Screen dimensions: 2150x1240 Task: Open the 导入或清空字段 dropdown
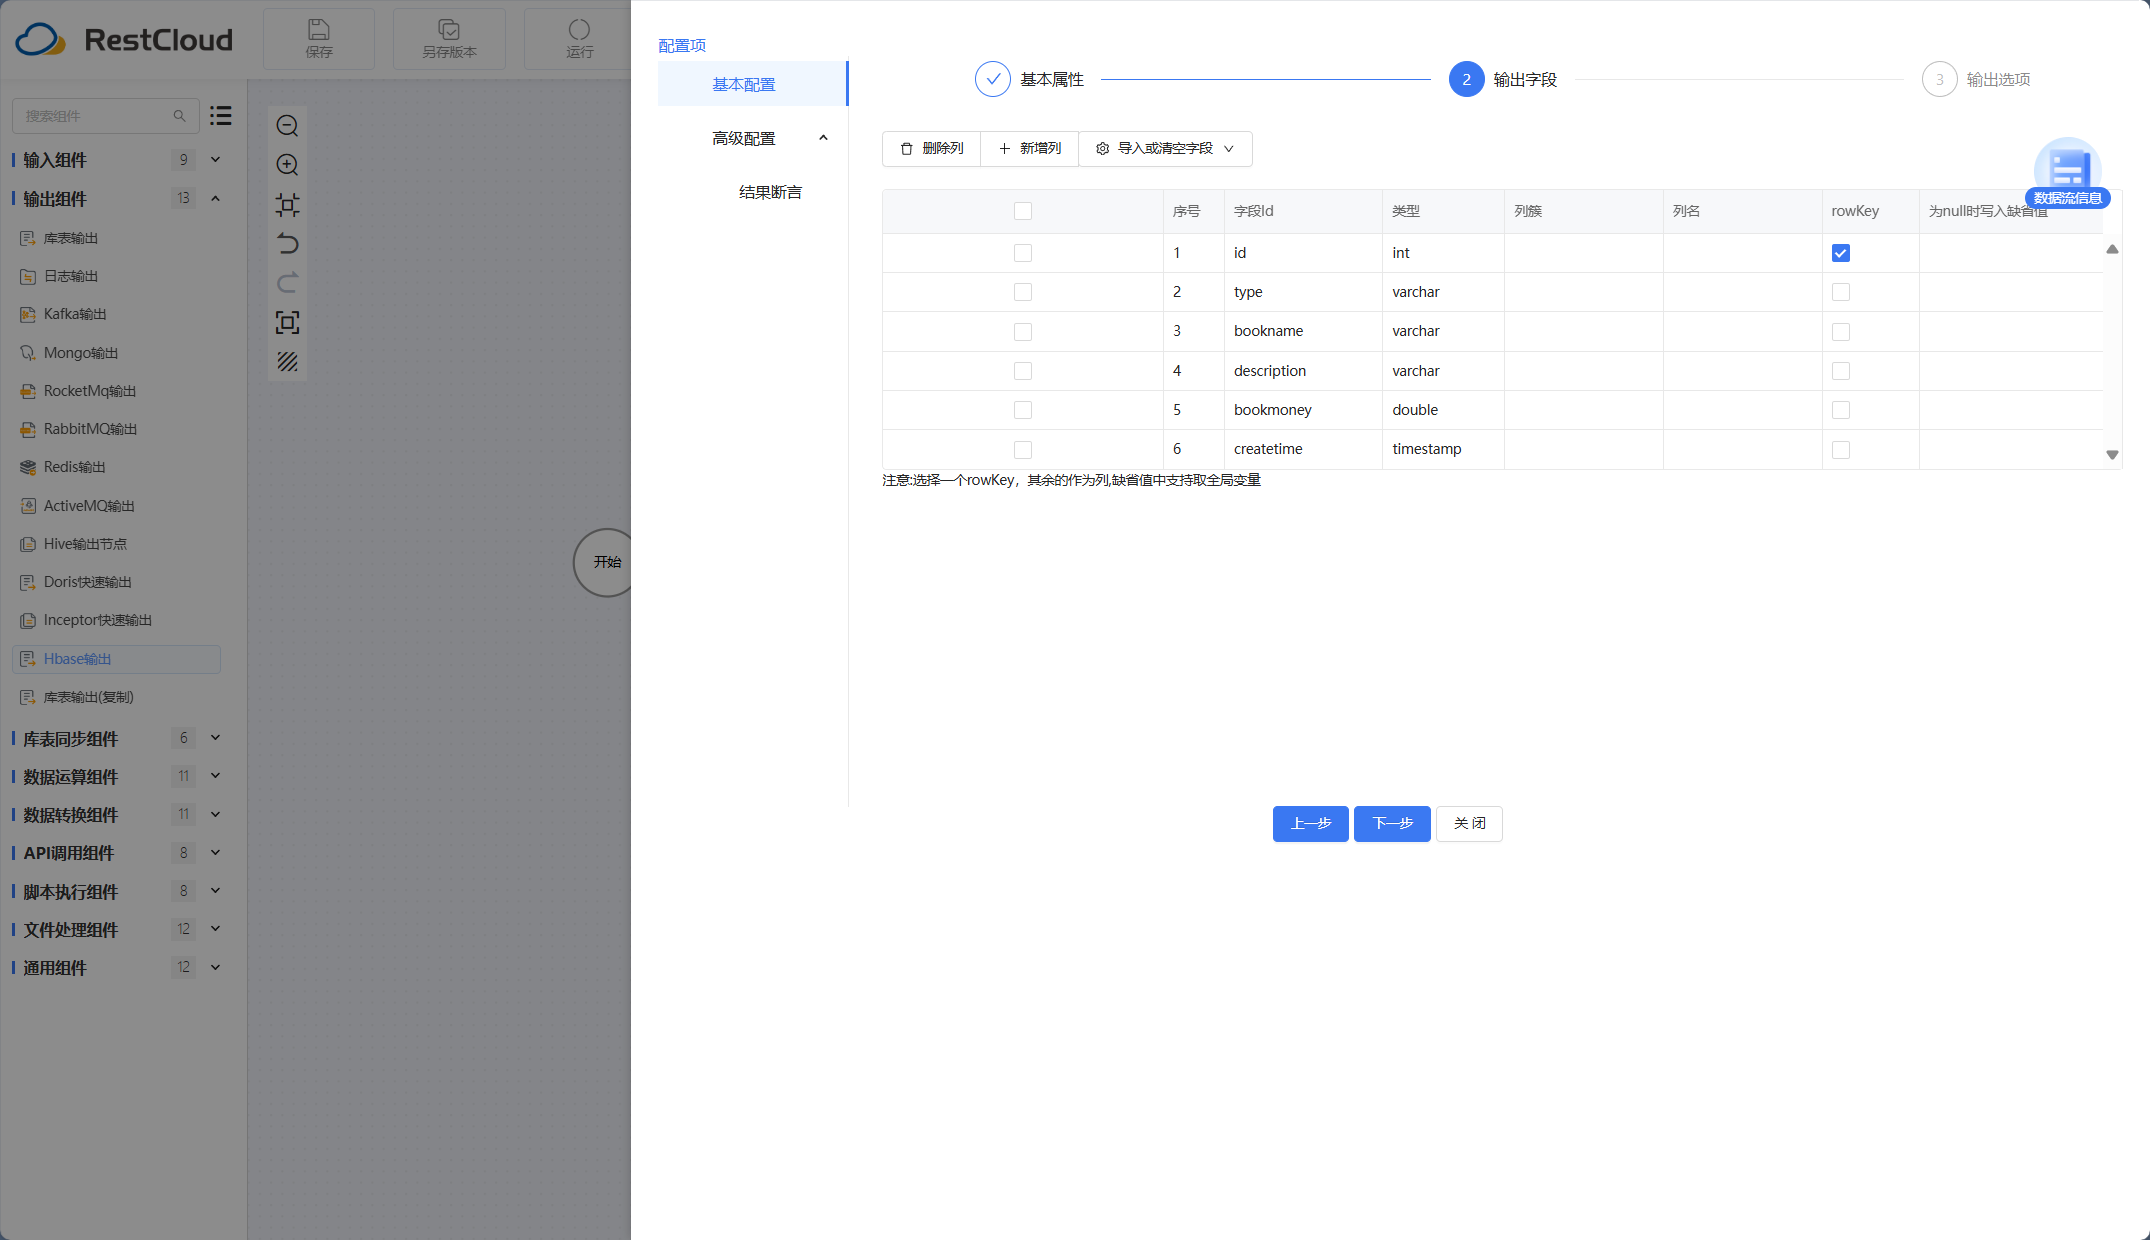(x=1165, y=149)
